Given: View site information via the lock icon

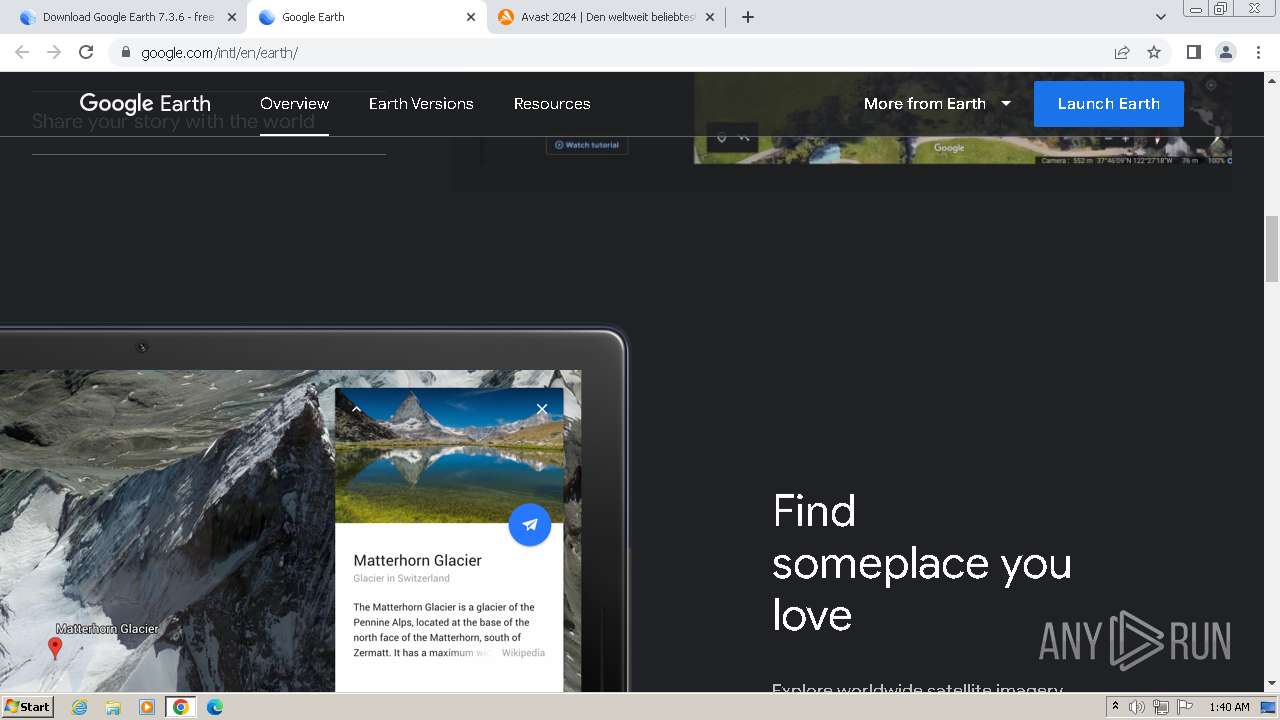Looking at the screenshot, I should tap(125, 52).
